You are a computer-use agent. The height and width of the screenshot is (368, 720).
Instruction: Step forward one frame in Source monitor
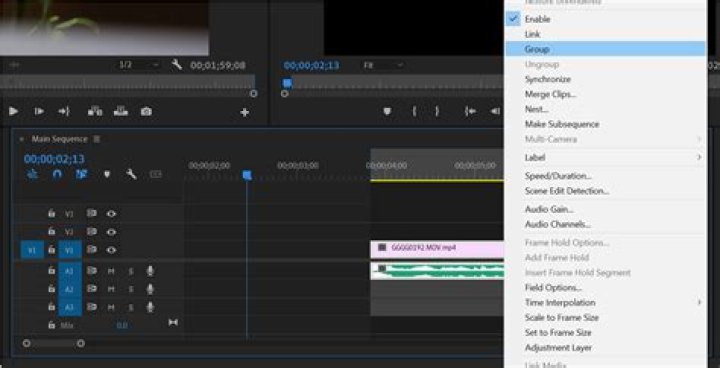coord(39,111)
